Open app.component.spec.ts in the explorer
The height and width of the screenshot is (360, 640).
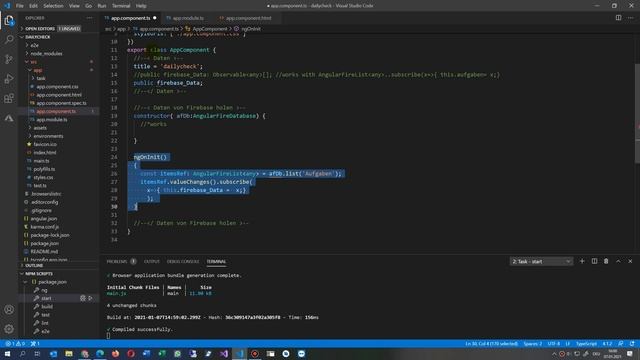pos(61,103)
